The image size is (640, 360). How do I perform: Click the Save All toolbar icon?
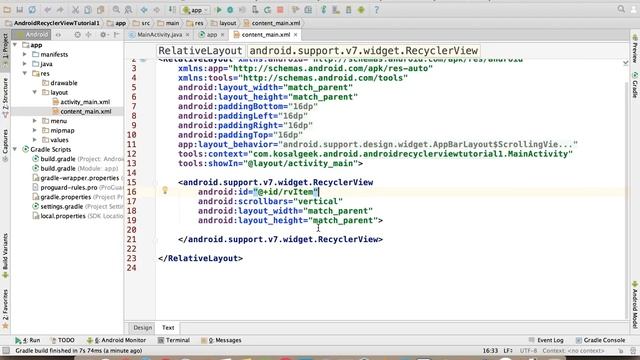19,9
